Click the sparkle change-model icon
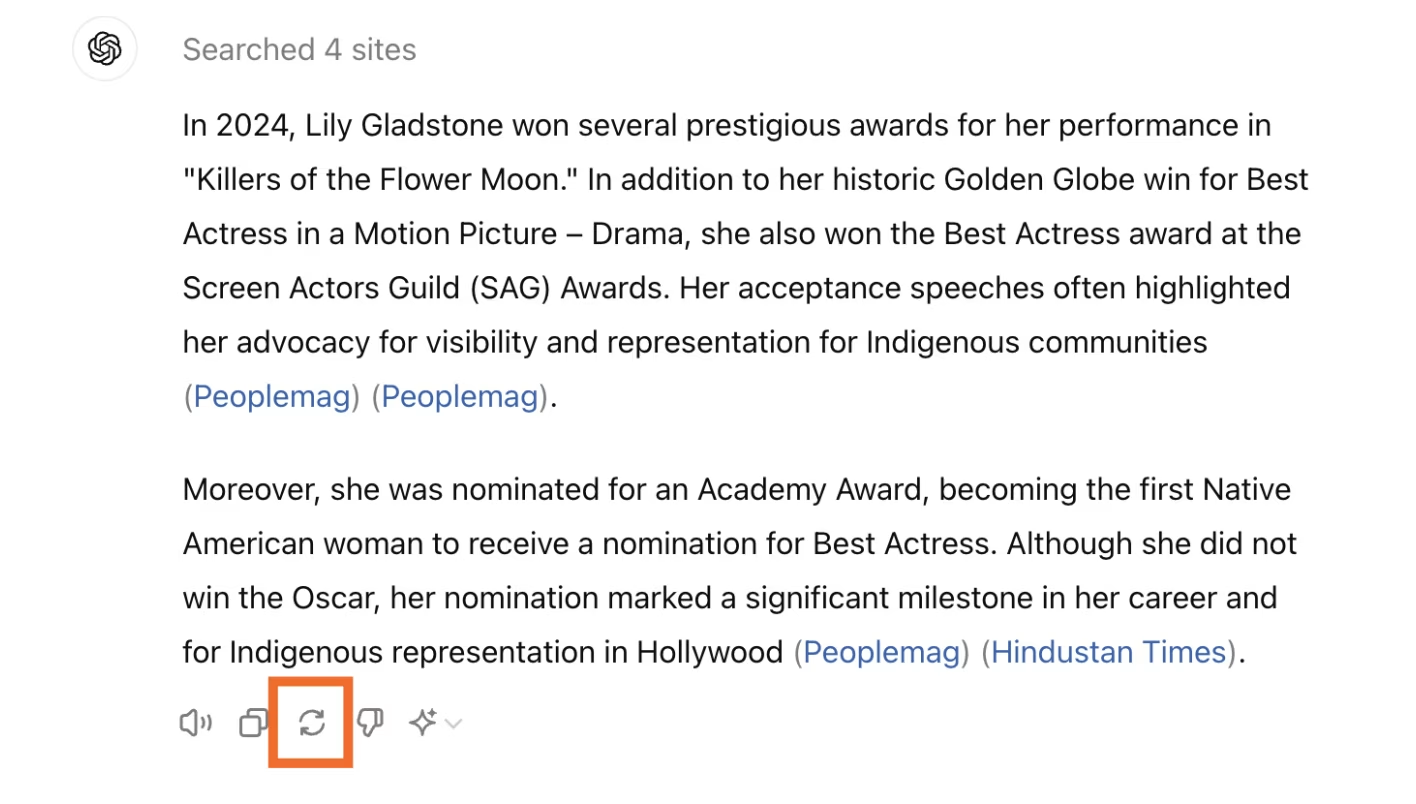This screenshot has width=1416, height=804. 423,723
